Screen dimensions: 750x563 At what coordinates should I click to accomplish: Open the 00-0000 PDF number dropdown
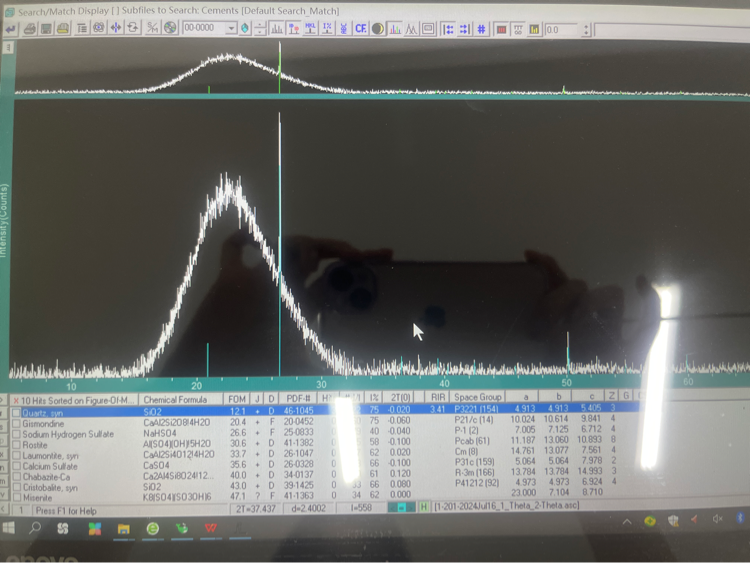click(x=232, y=29)
